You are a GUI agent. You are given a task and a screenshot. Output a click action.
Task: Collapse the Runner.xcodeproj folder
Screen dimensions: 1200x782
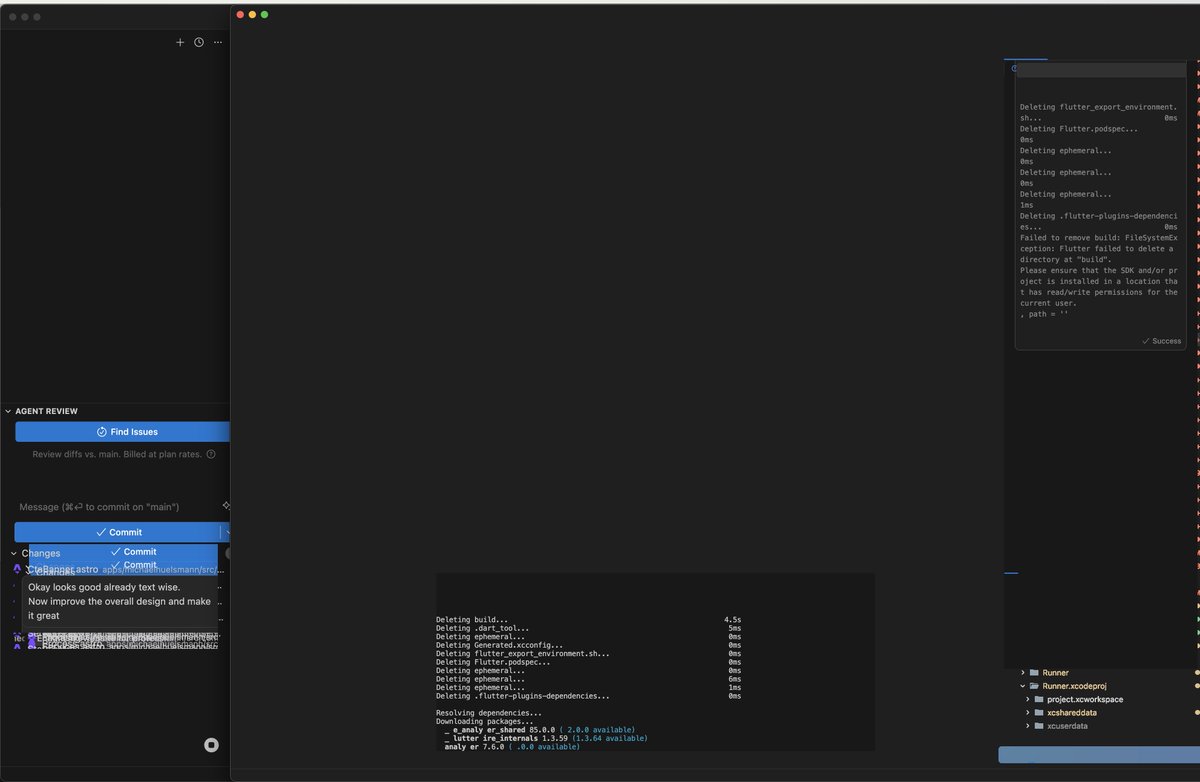point(1022,686)
